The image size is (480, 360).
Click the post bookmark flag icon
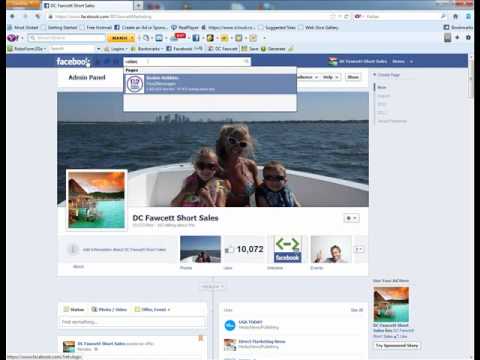(x=201, y=338)
